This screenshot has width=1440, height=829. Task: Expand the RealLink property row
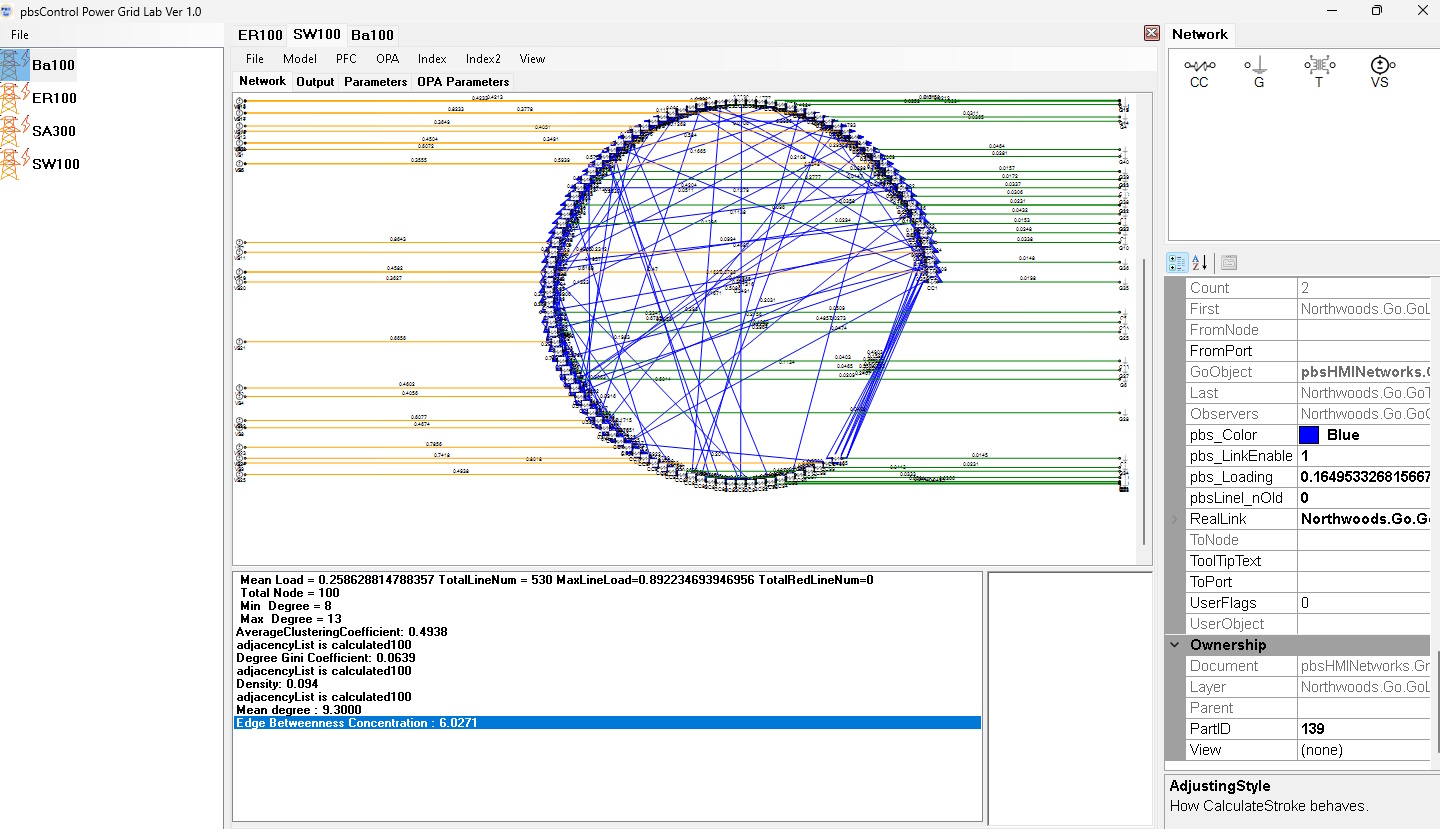(x=1175, y=519)
